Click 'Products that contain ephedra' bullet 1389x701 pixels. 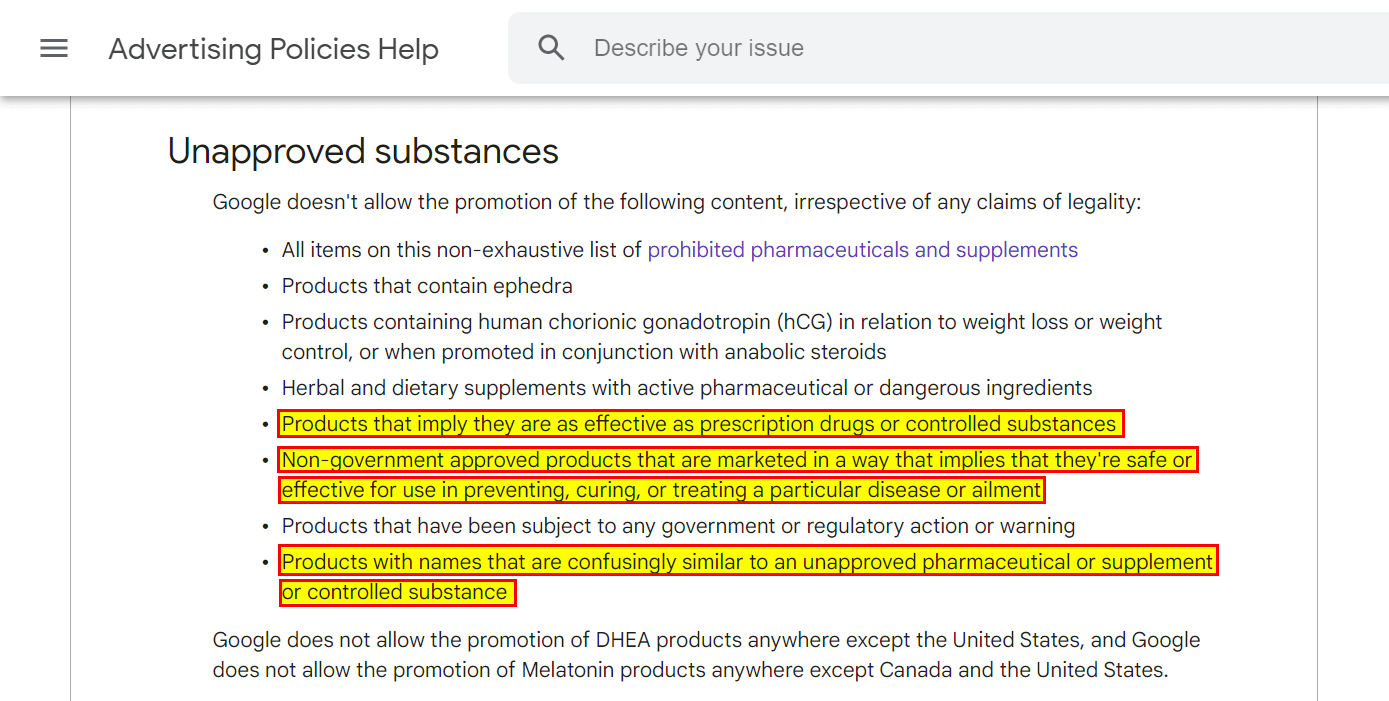click(427, 286)
